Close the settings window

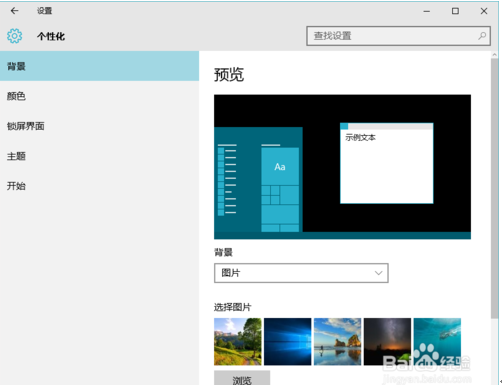coord(484,11)
